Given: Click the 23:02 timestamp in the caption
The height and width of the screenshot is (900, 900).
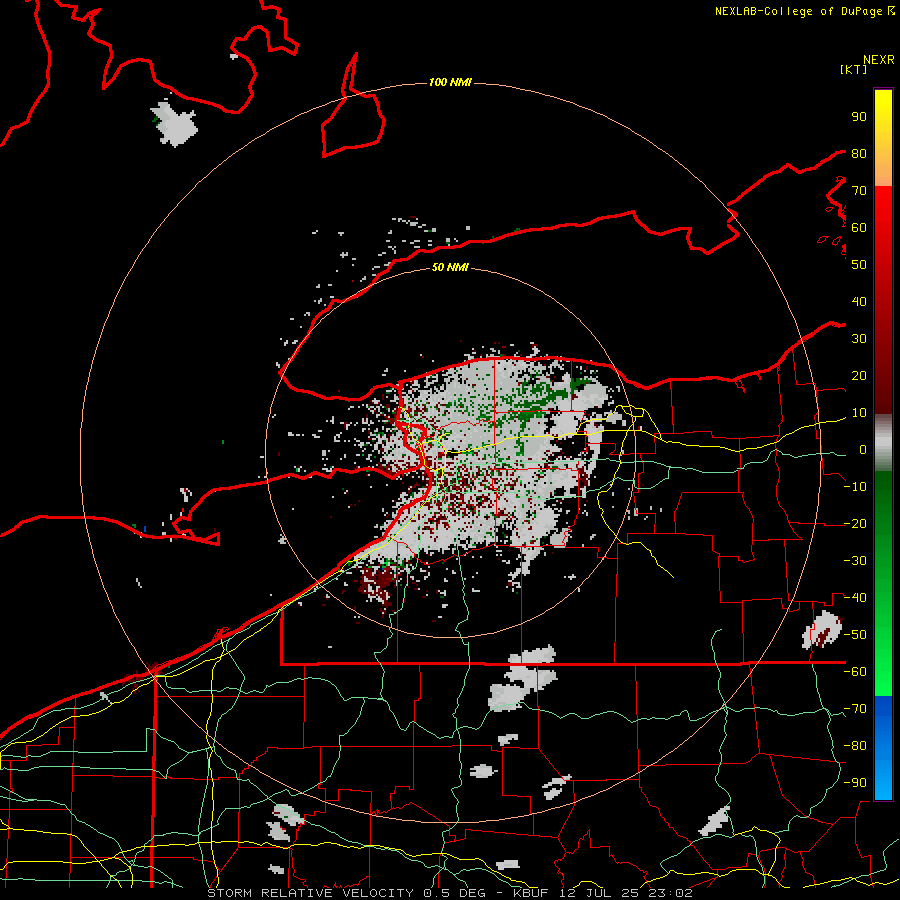Looking at the screenshot, I should tap(670, 893).
